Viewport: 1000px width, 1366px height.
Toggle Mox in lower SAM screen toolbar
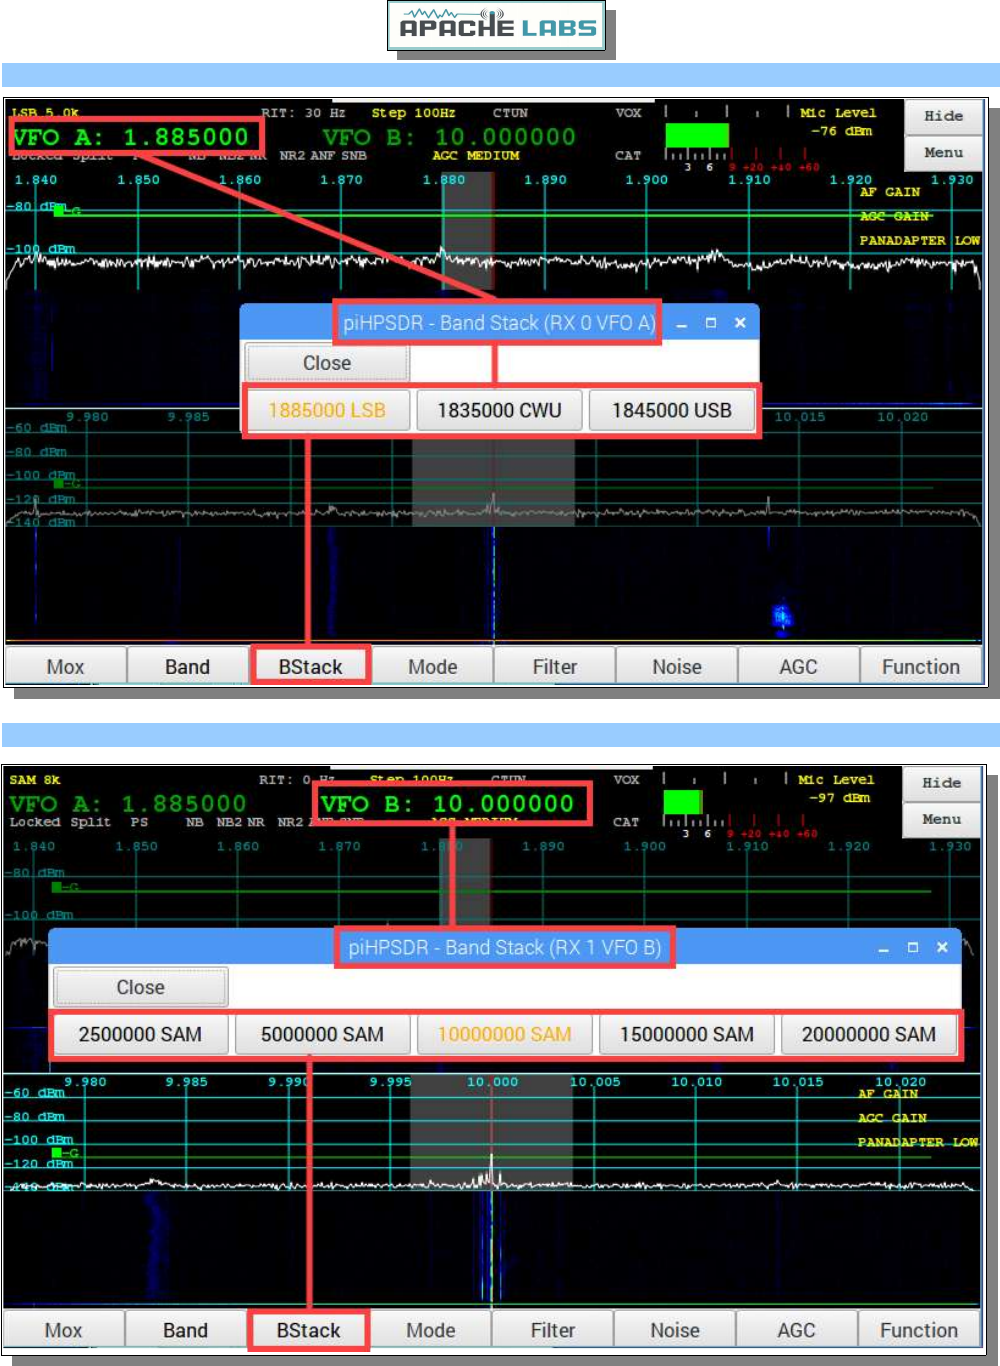coord(64,1330)
